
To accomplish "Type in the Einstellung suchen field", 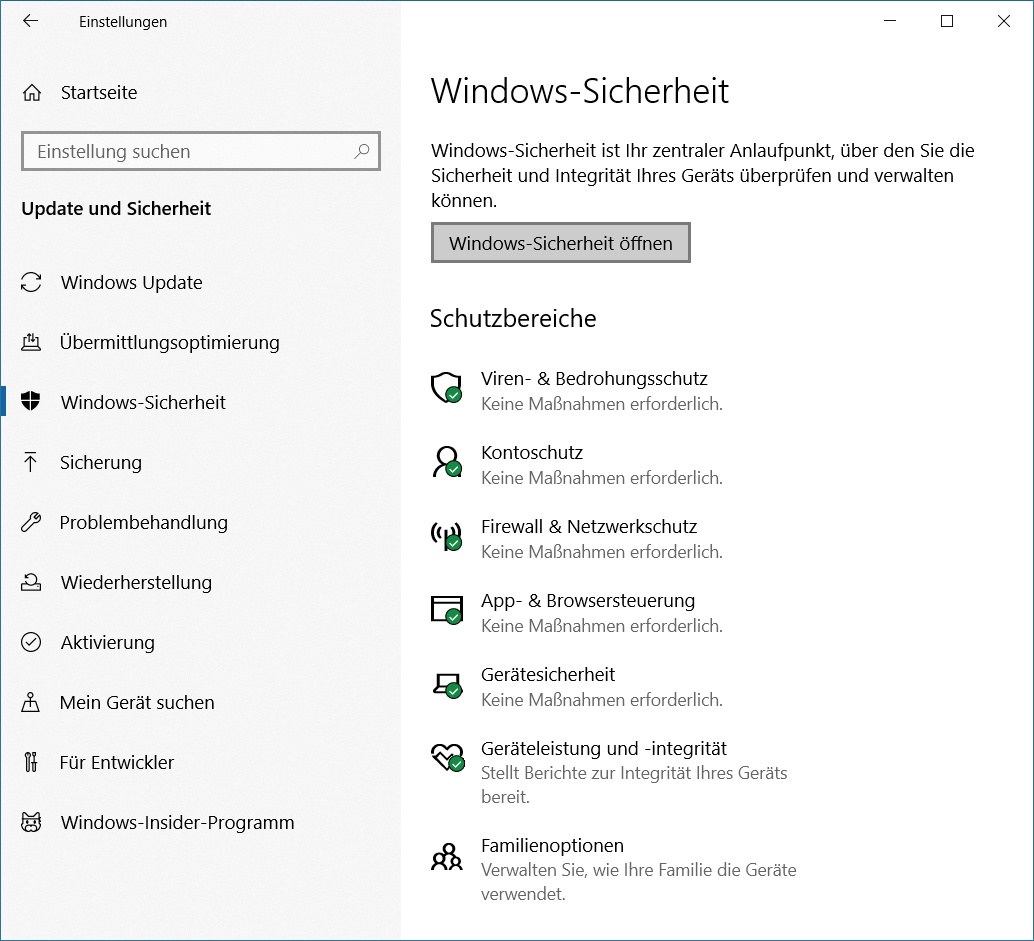I will 190,152.
